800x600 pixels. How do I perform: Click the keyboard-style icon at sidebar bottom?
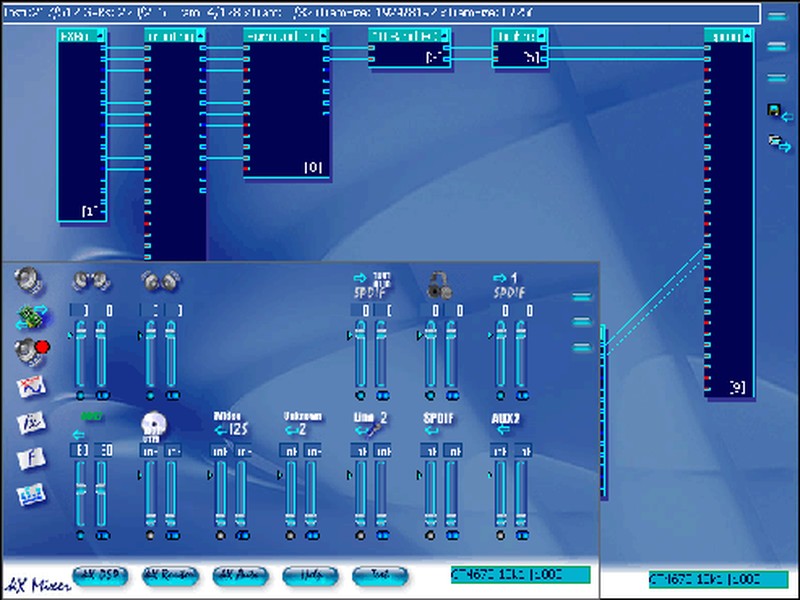[31, 494]
